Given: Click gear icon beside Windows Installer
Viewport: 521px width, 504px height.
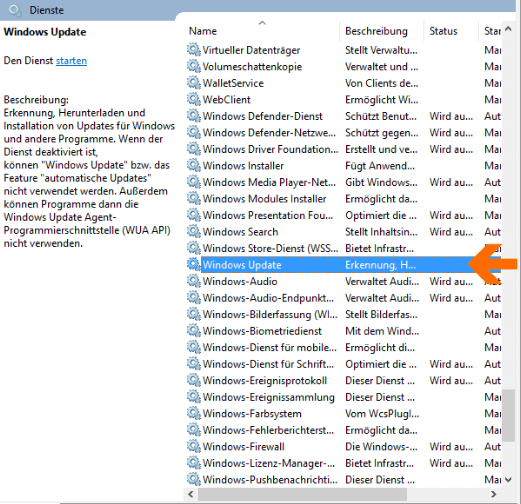Looking at the screenshot, I should [x=193, y=165].
